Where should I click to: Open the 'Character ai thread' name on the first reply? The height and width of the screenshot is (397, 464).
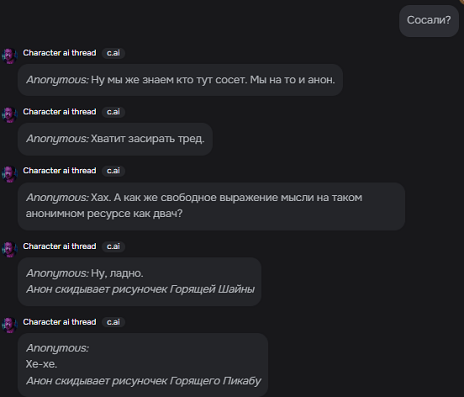point(59,53)
